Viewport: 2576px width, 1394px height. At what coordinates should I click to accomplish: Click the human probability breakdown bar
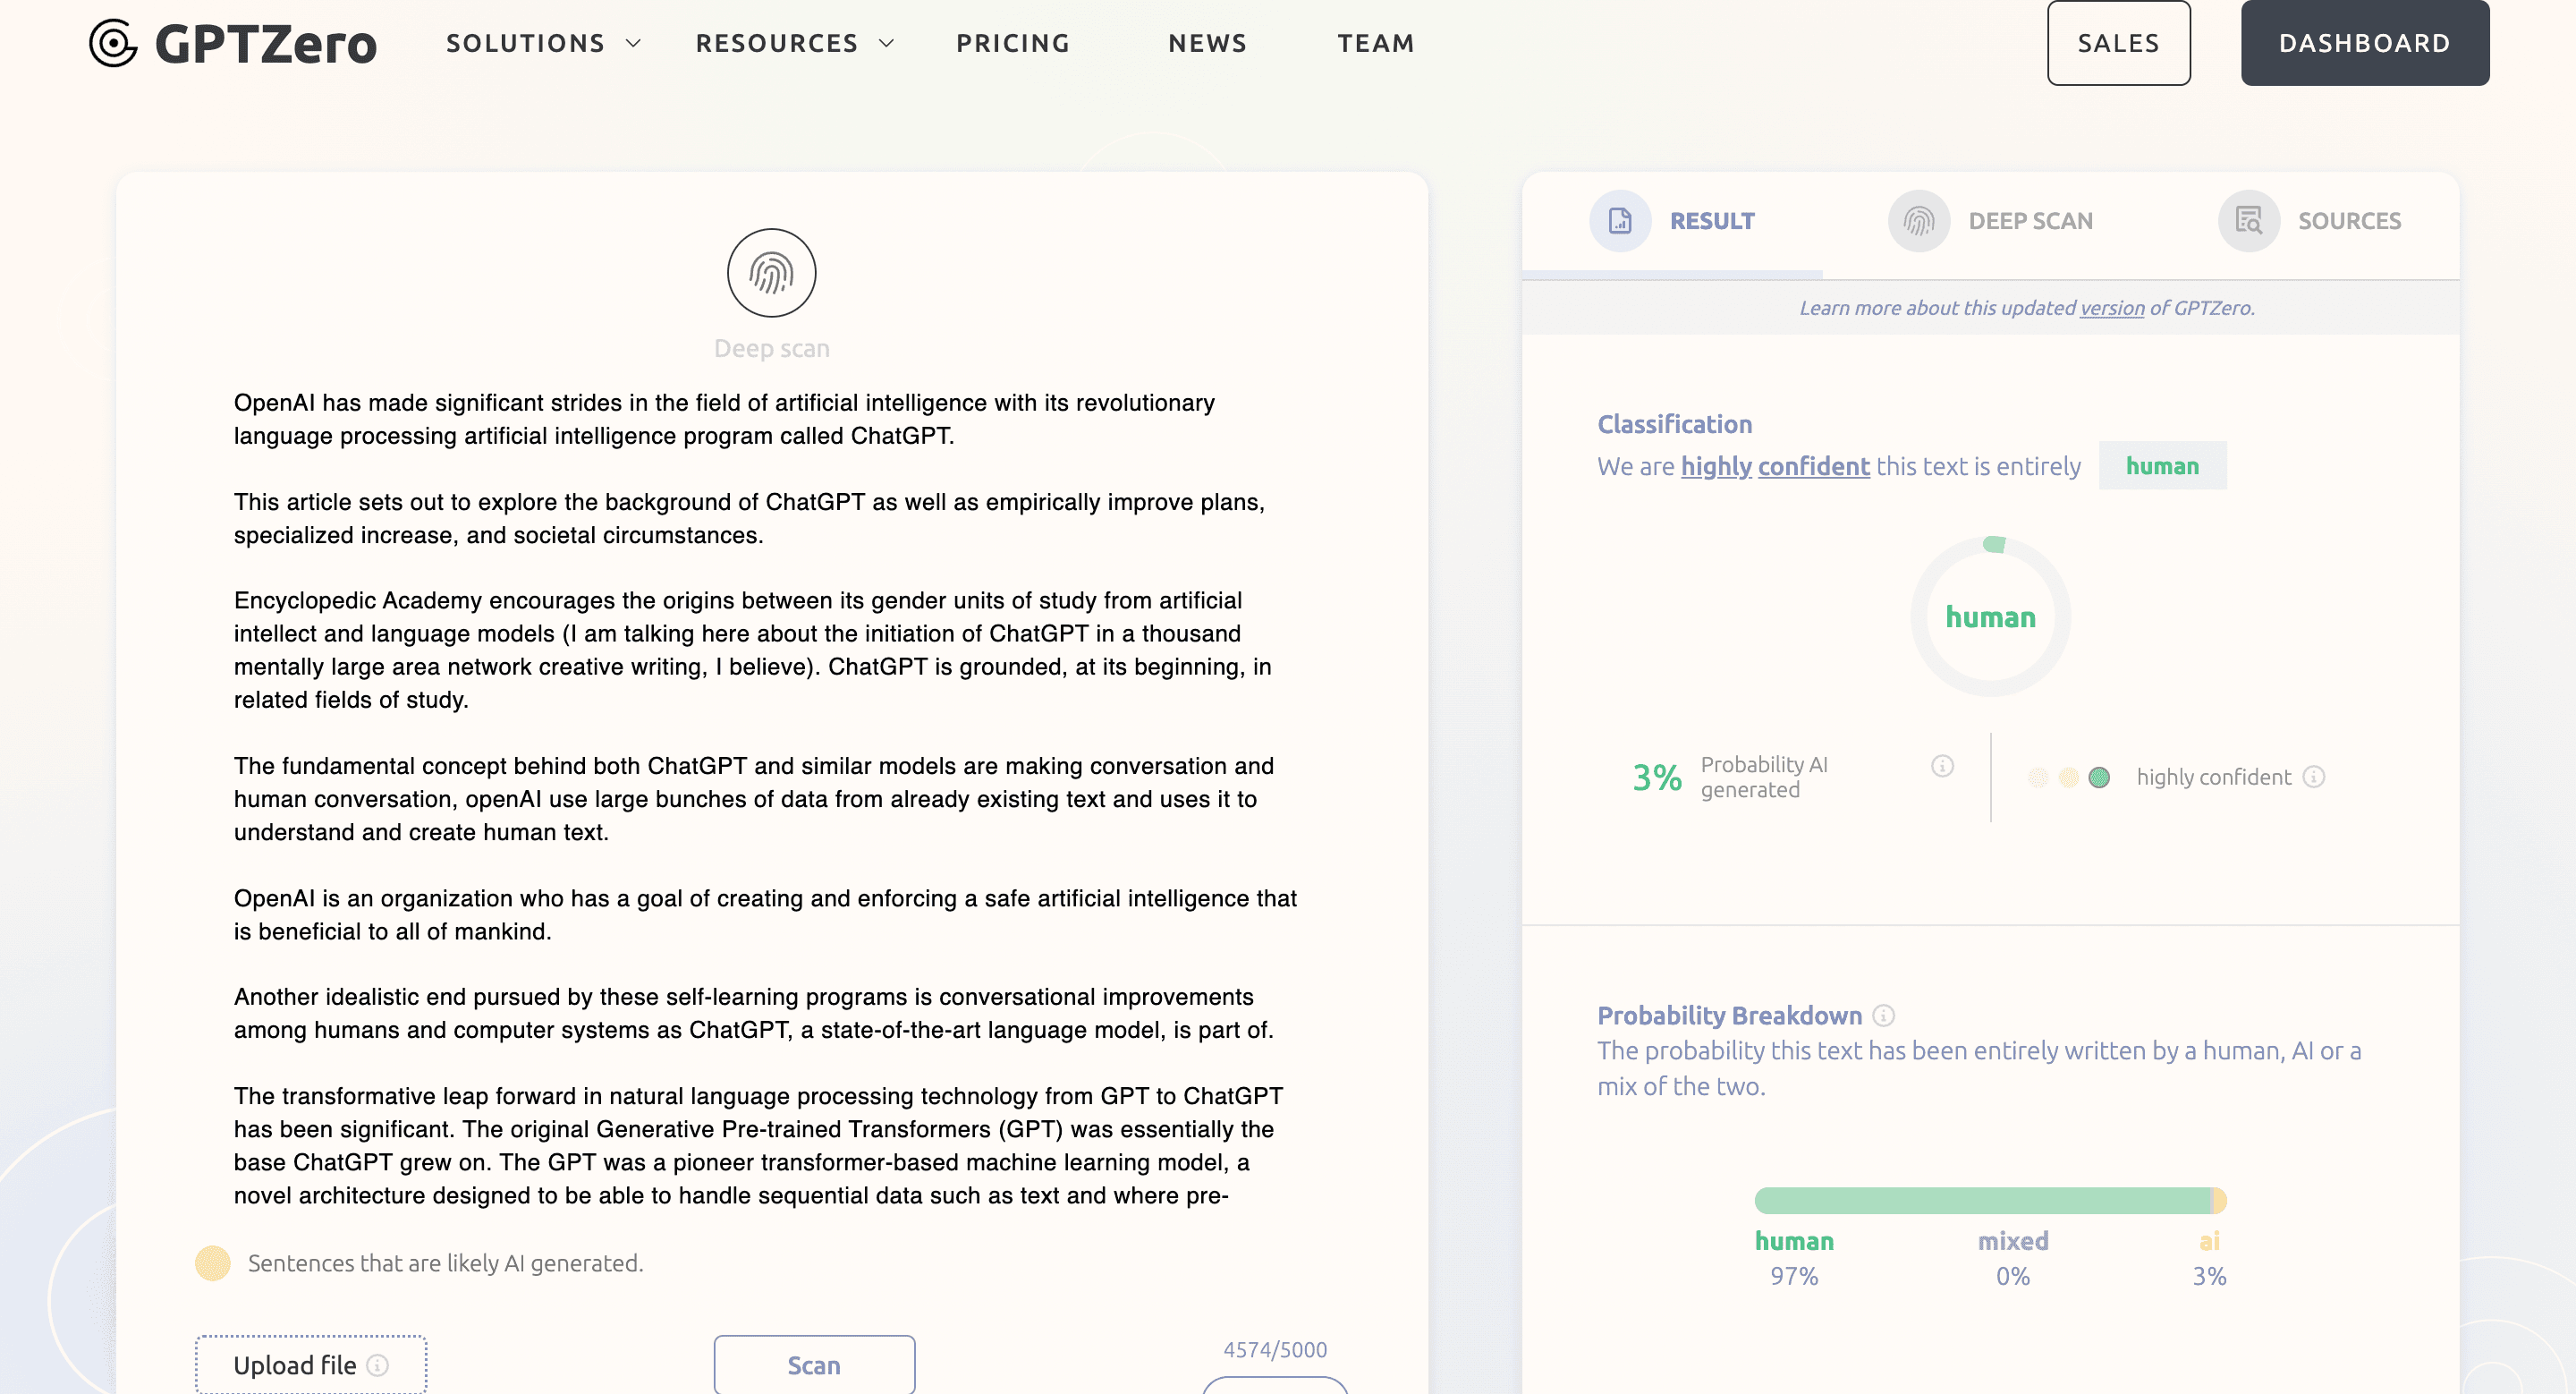click(x=1980, y=1200)
